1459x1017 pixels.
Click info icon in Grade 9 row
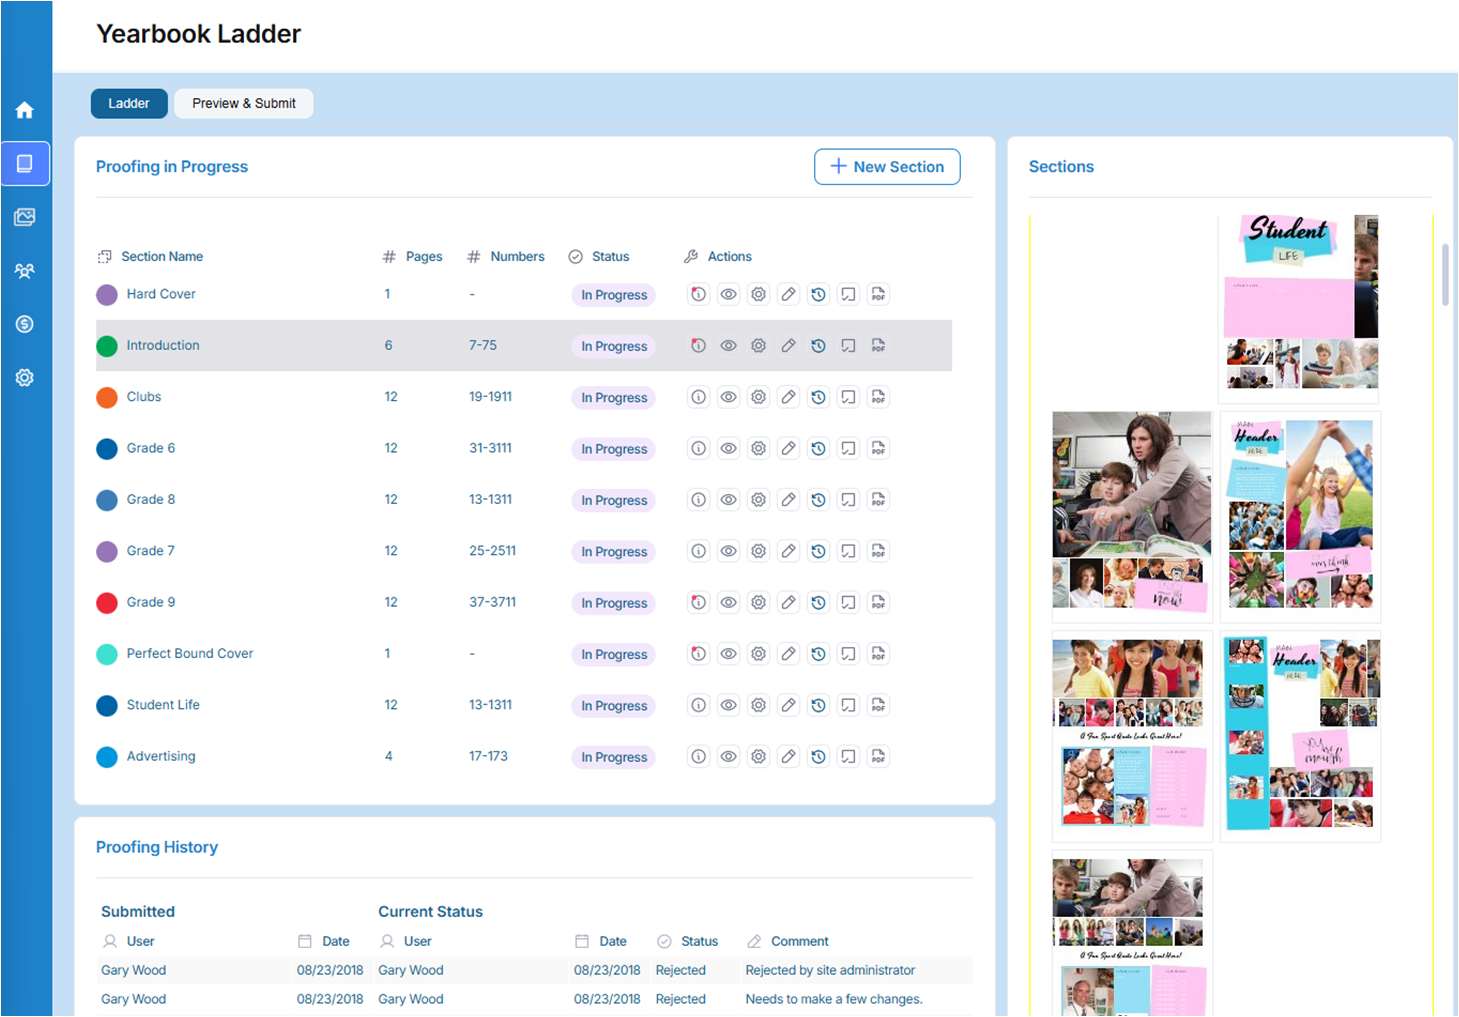(x=698, y=602)
